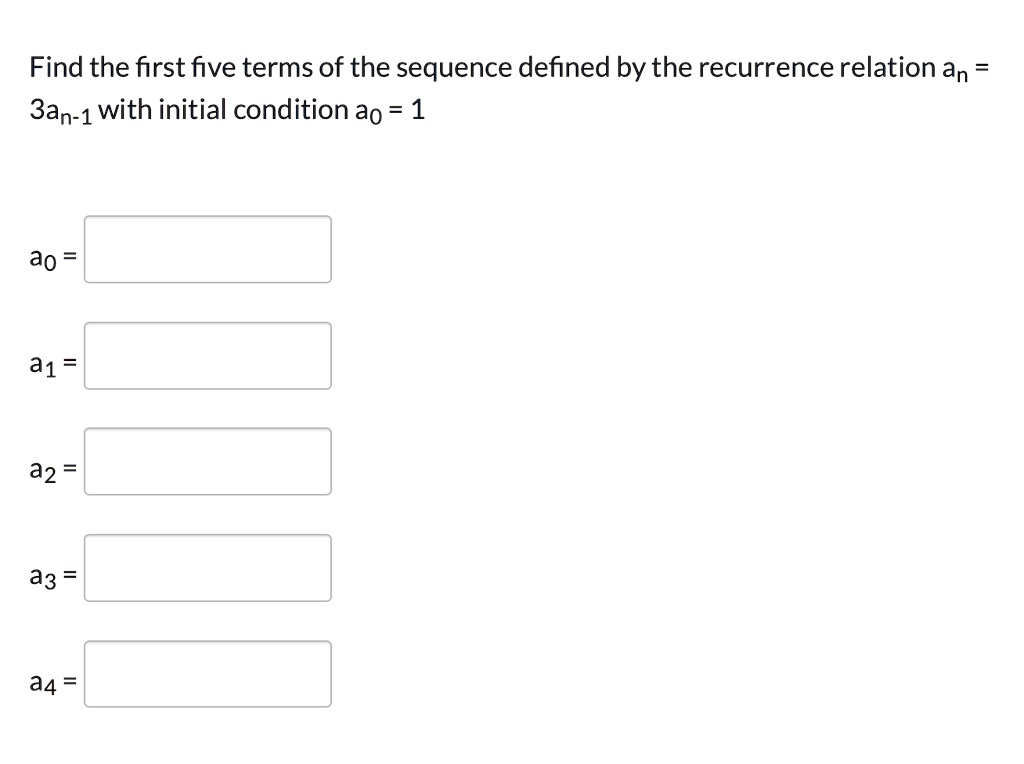Click the 'a4 =' label text
The width and height of the screenshot is (1024, 764).
pyautogui.click(x=53, y=683)
